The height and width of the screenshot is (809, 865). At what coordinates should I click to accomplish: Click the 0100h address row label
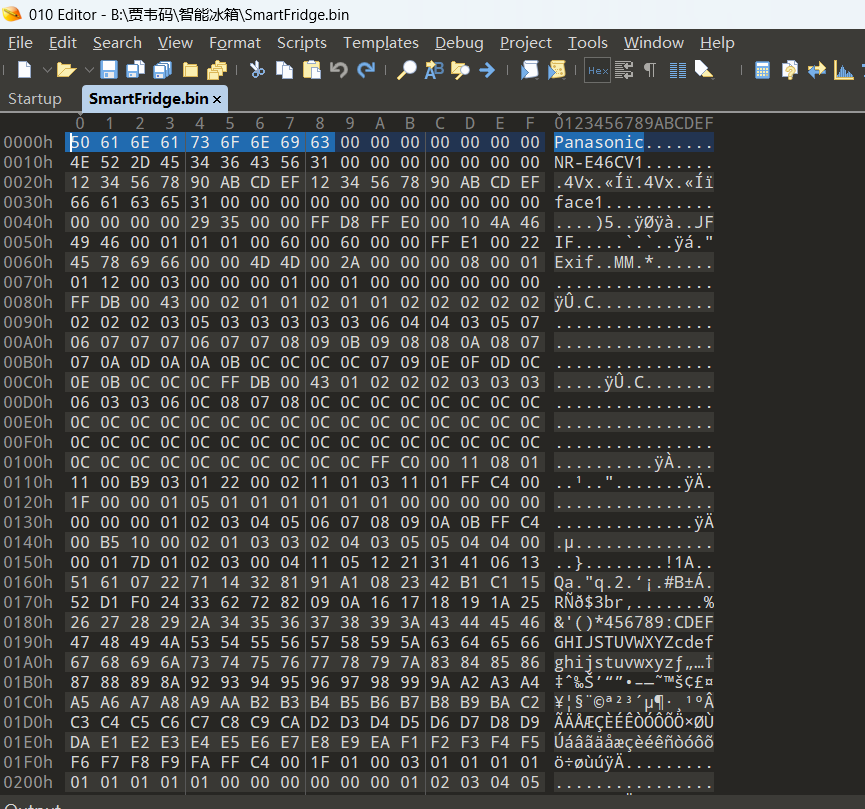click(x=28, y=462)
